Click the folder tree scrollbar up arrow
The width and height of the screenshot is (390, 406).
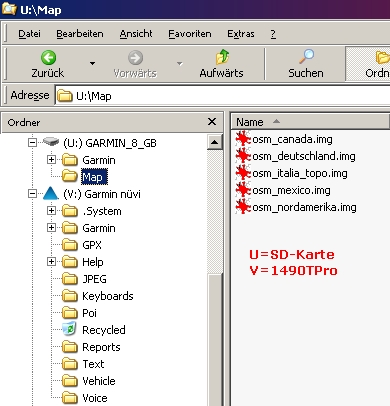click(x=214, y=142)
